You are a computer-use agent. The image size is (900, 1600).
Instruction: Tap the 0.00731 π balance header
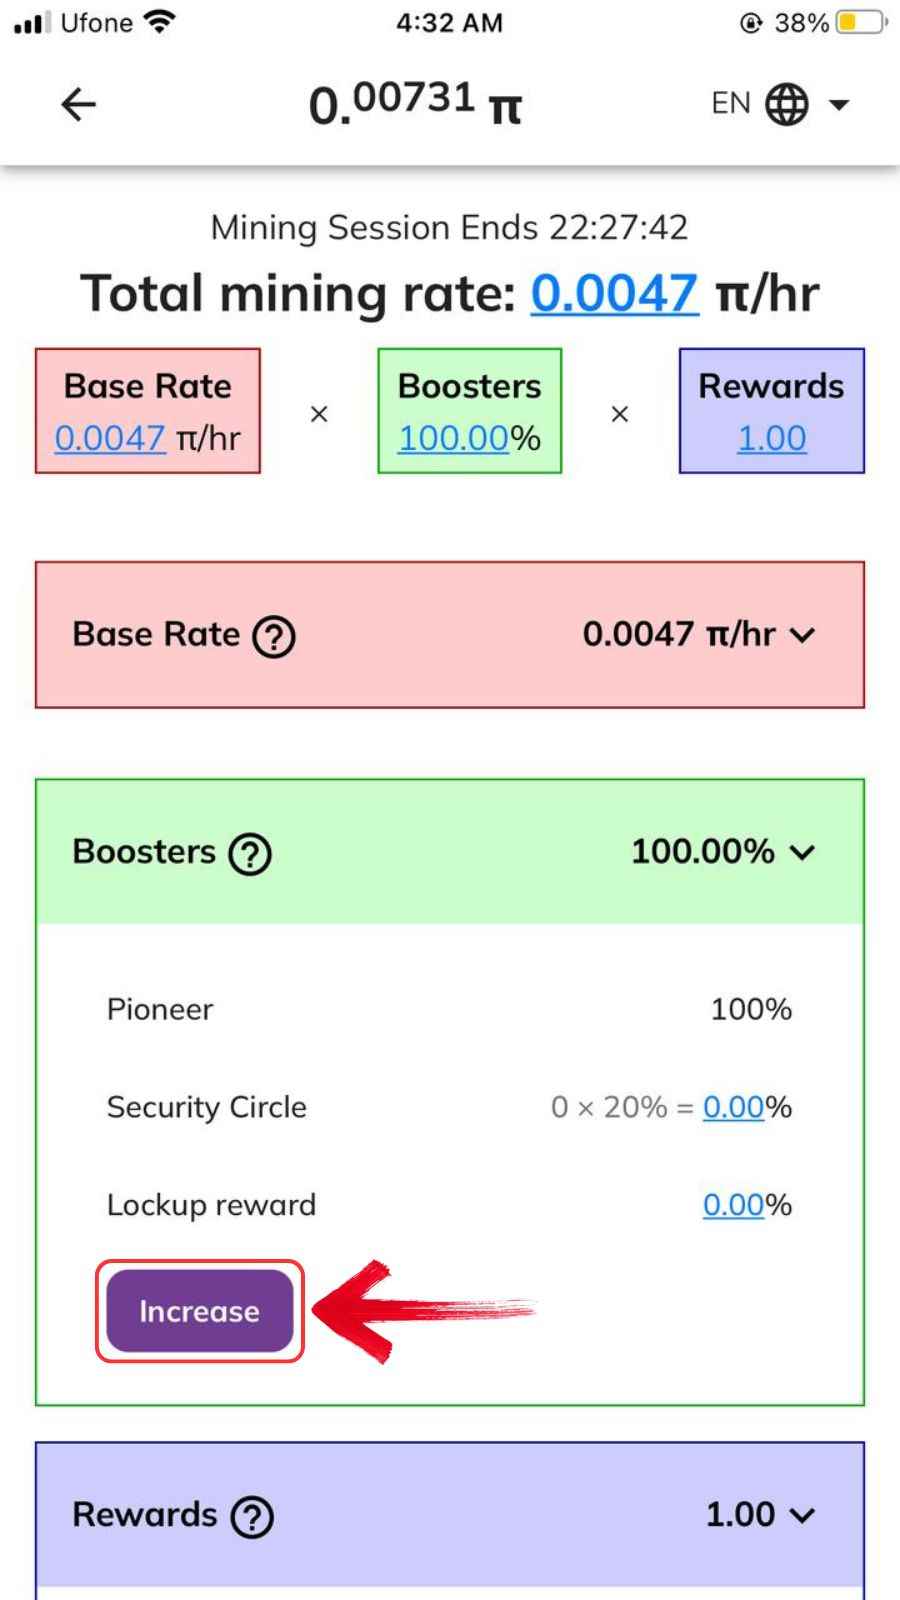[x=415, y=104]
